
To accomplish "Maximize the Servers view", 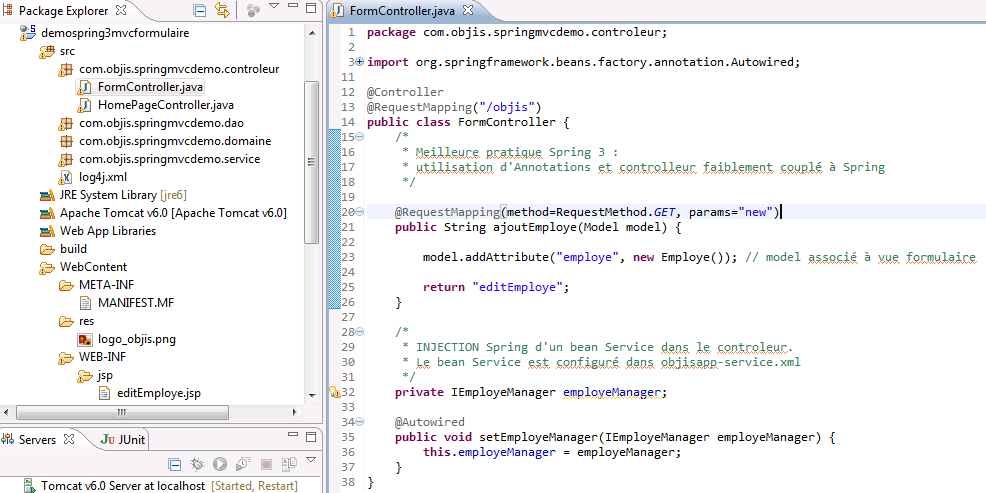I will (x=311, y=435).
